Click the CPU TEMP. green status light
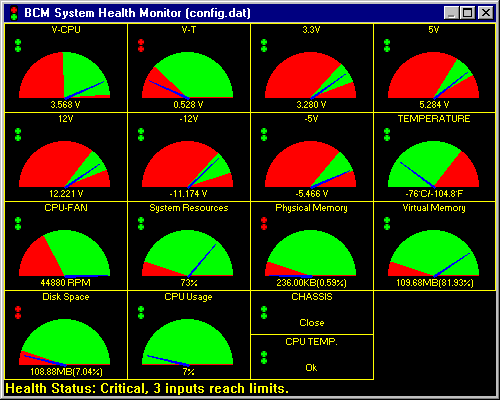This screenshot has width=500, height=400. tap(264, 358)
